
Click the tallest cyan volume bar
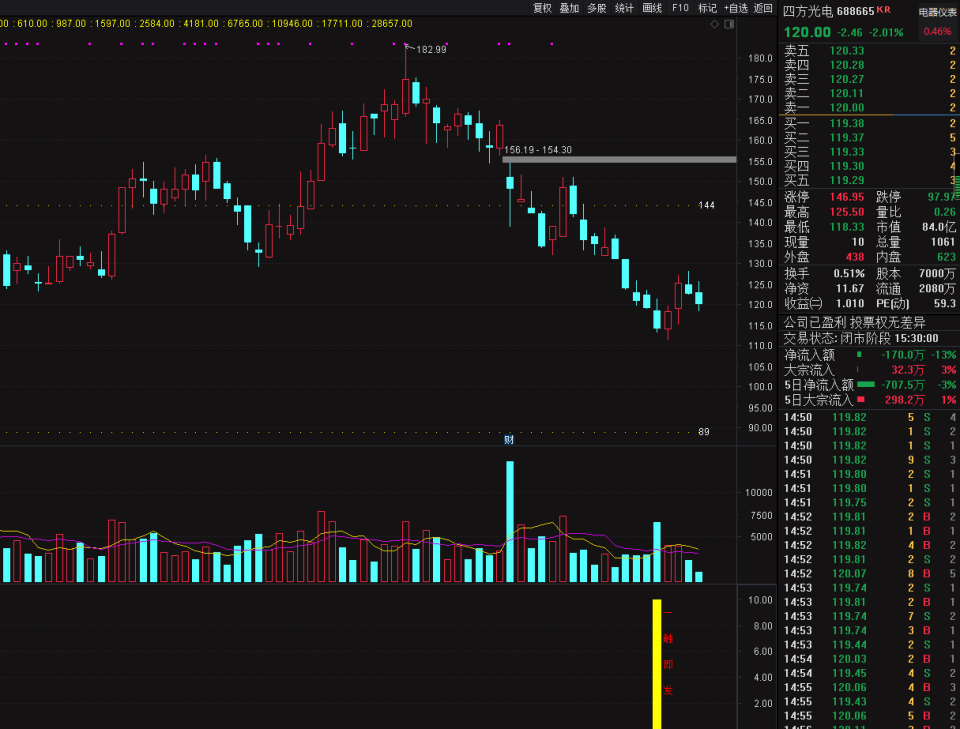(509, 522)
